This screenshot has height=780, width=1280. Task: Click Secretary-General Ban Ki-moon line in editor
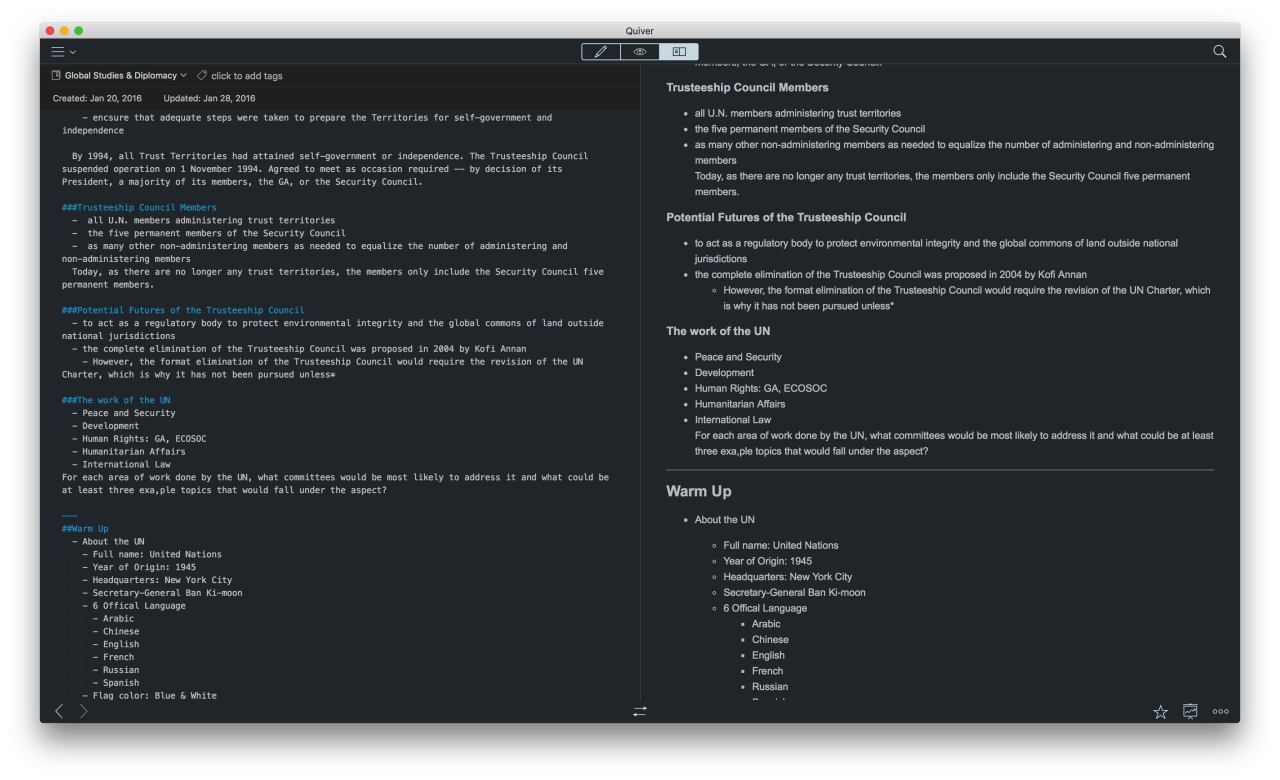click(167, 592)
